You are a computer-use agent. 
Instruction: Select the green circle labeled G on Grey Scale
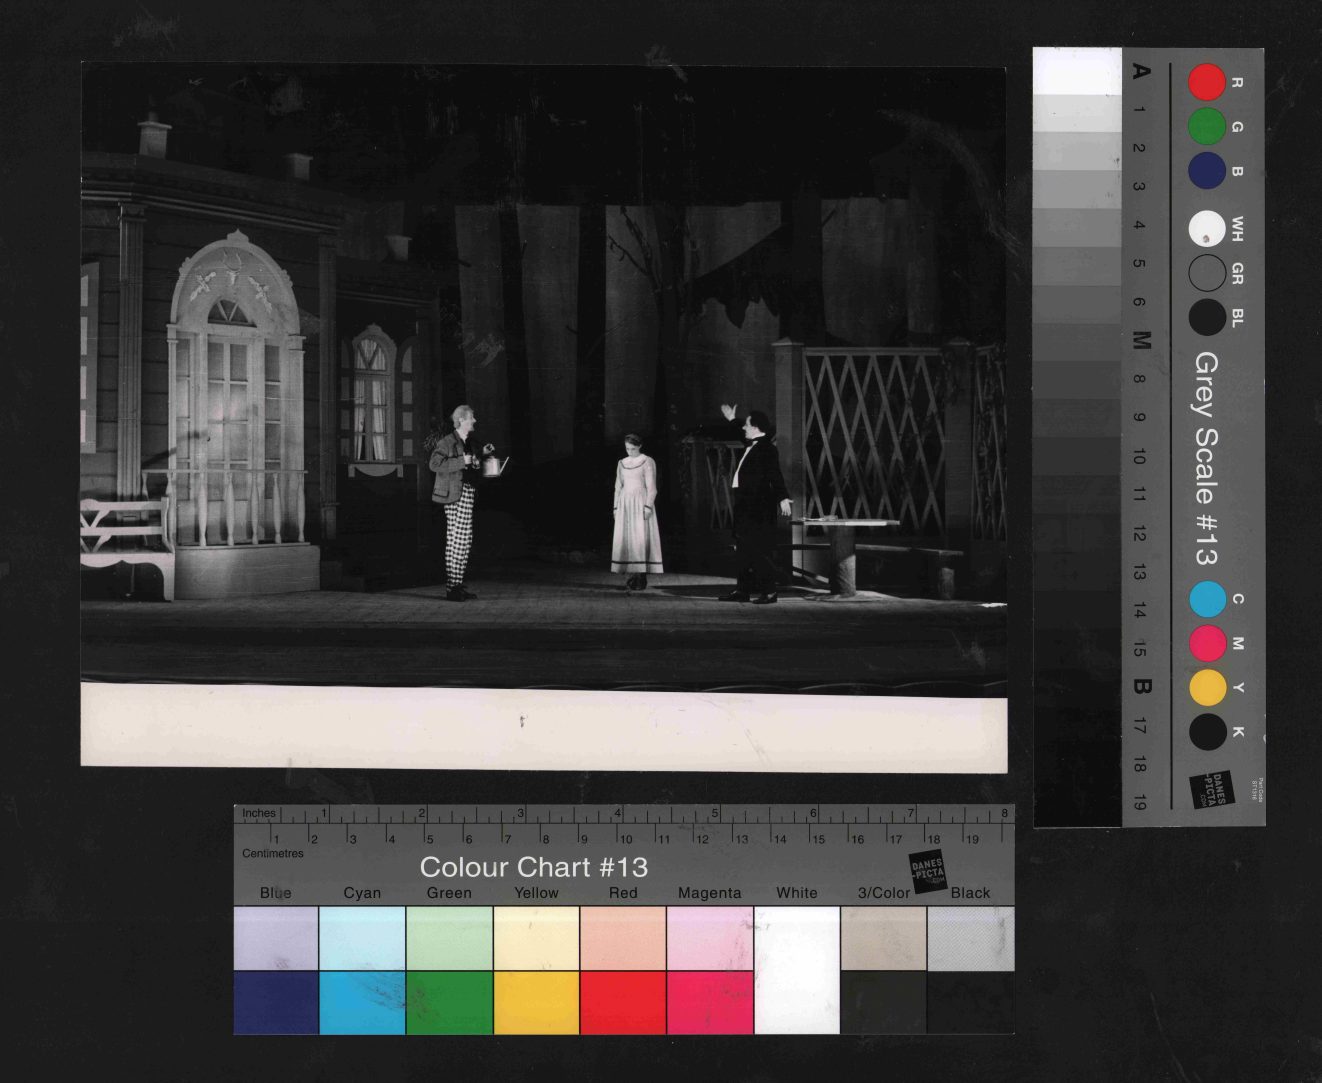point(1206,127)
